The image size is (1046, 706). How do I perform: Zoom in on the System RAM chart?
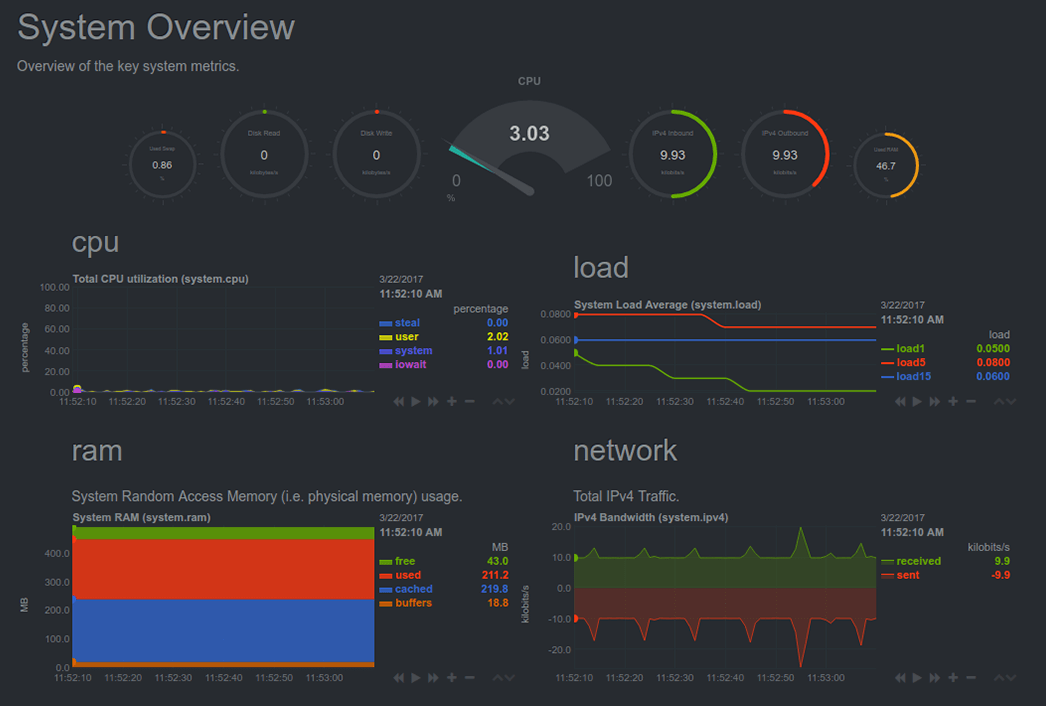(452, 677)
